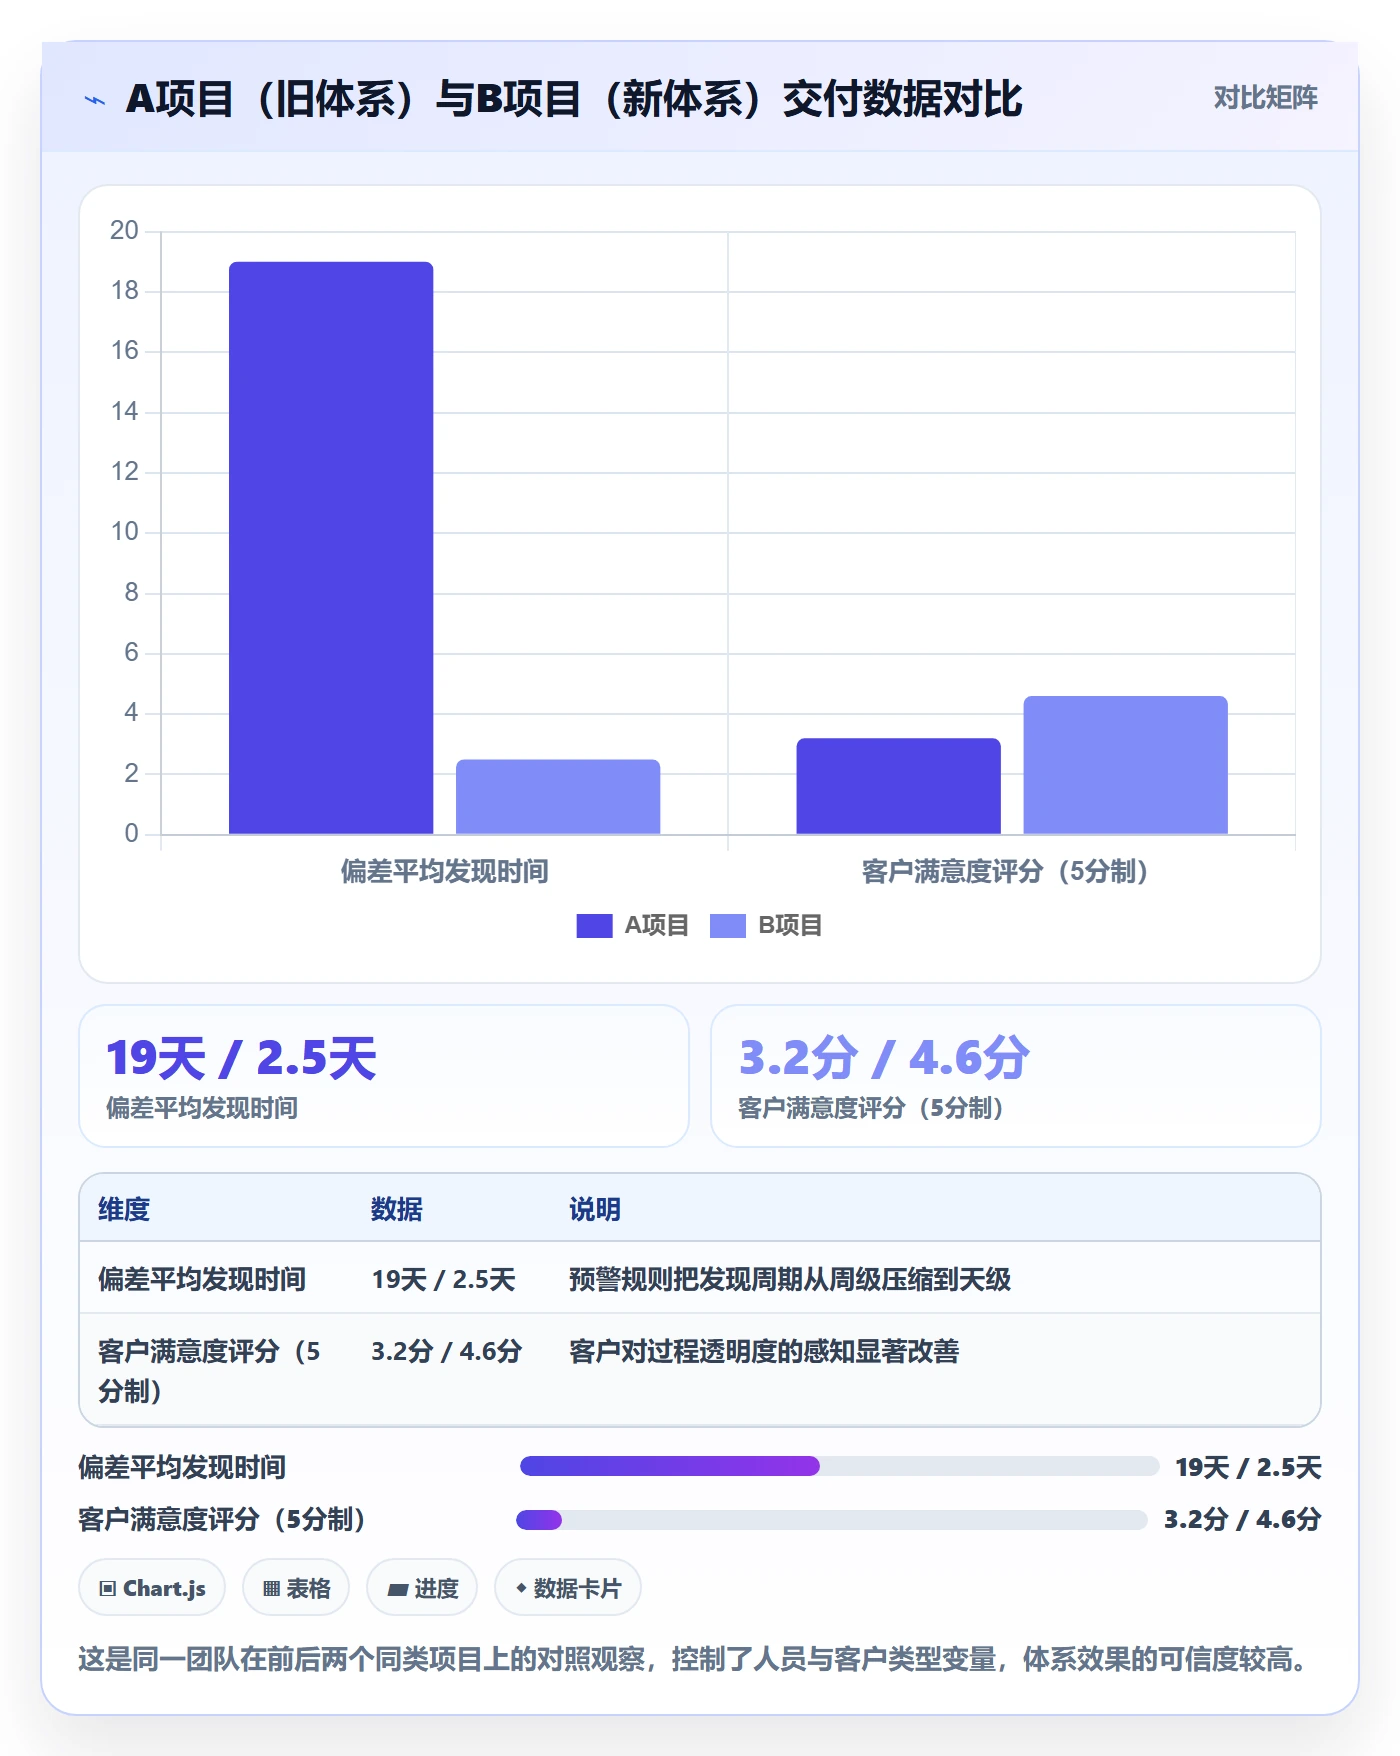Click the 3.2分 / 4.6分 value beside progress bar
Image resolution: width=1400 pixels, height=1756 pixels.
(x=1243, y=1520)
